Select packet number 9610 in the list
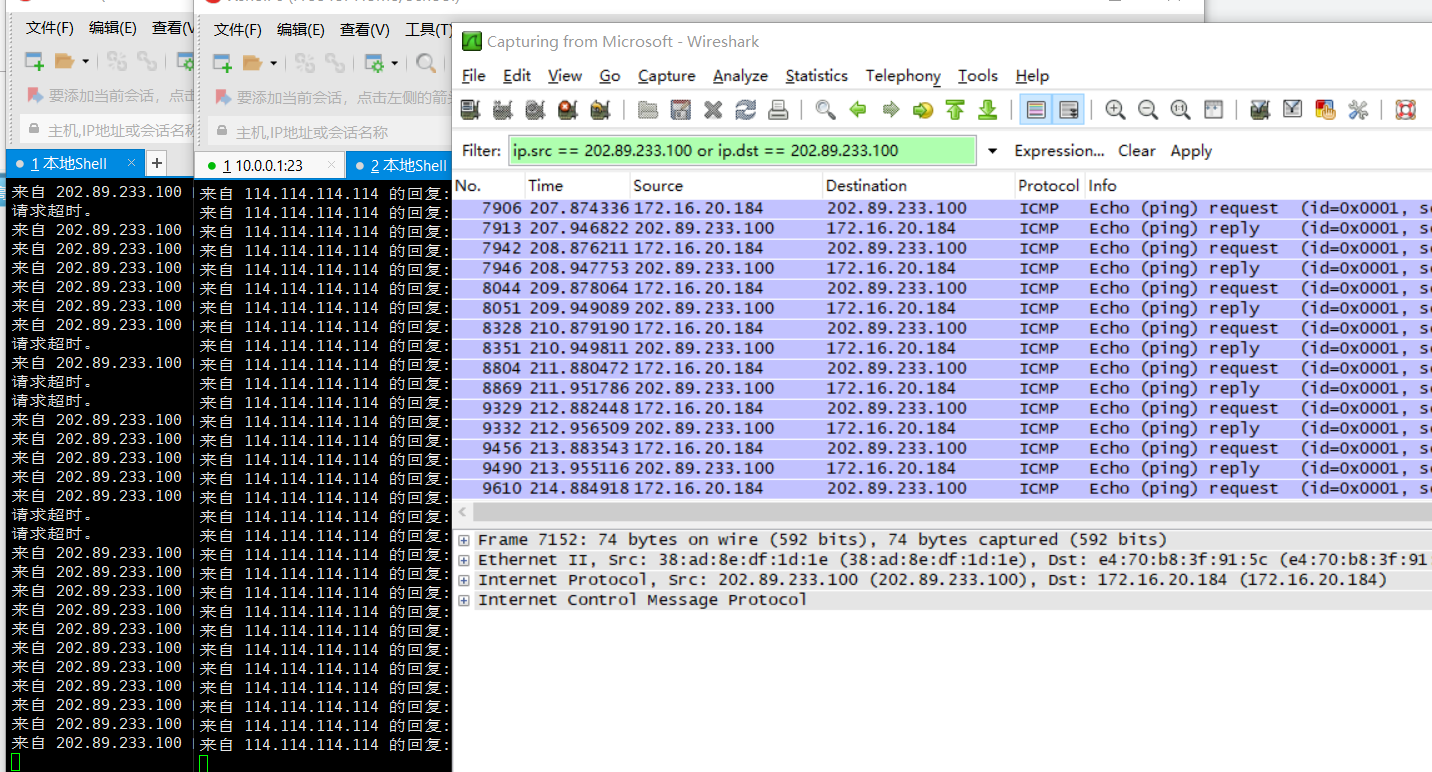This screenshot has width=1432, height=772. tap(942, 488)
